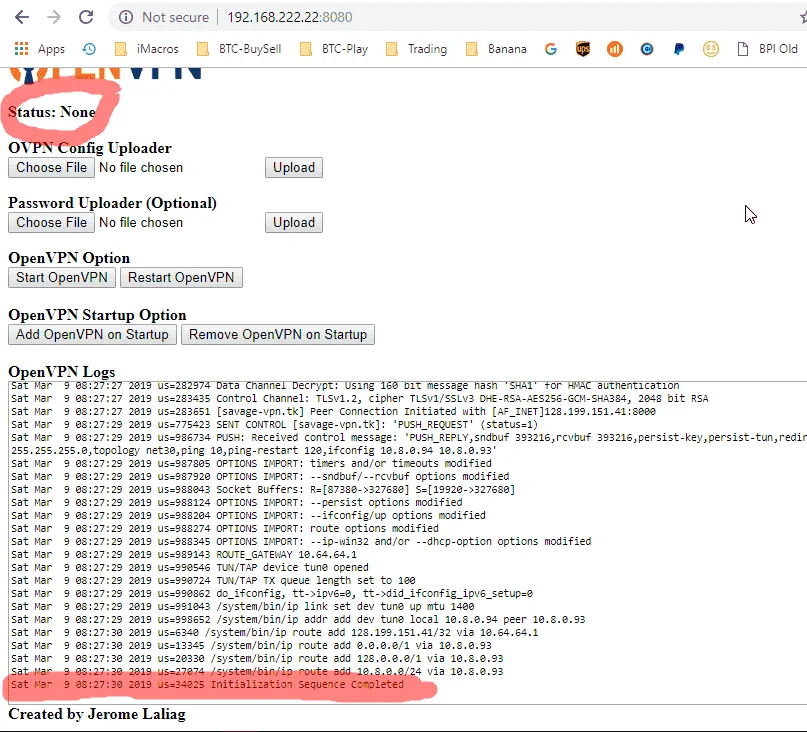The height and width of the screenshot is (732, 807).
Task: Click the Socket Buffers log line
Action: [x=263, y=489]
